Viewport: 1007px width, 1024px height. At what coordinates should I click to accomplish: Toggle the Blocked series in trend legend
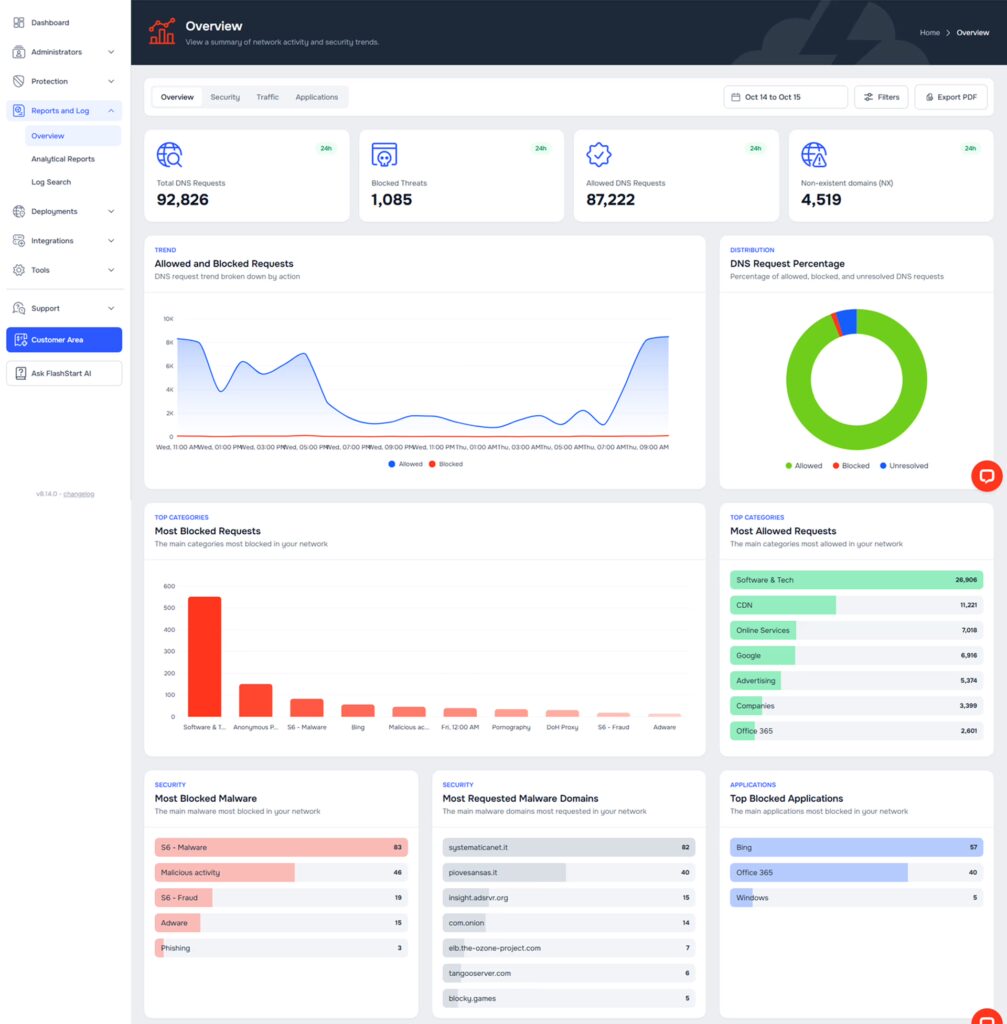point(445,464)
